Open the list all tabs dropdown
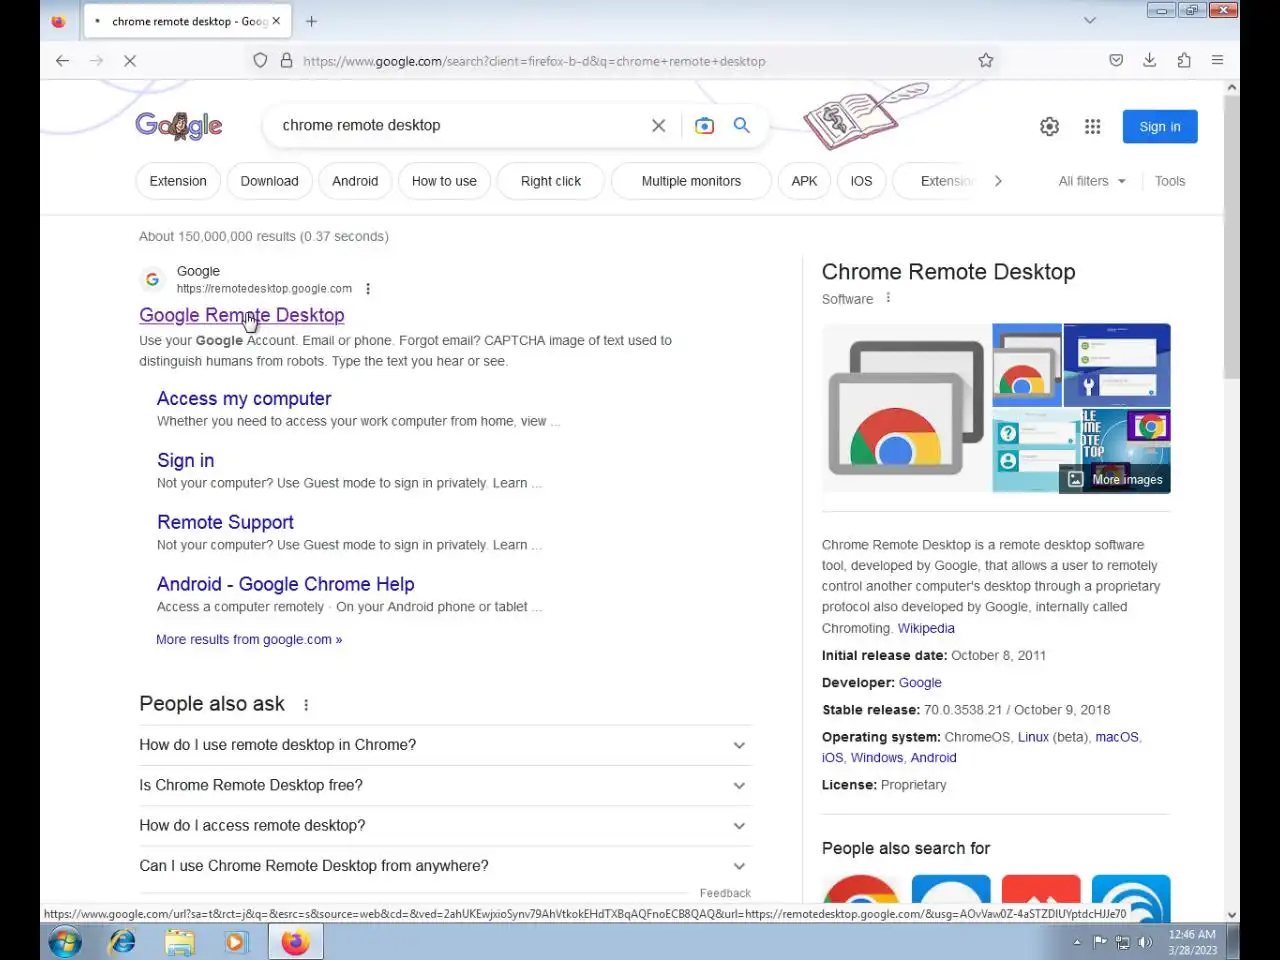The image size is (1280, 960). click(1090, 20)
